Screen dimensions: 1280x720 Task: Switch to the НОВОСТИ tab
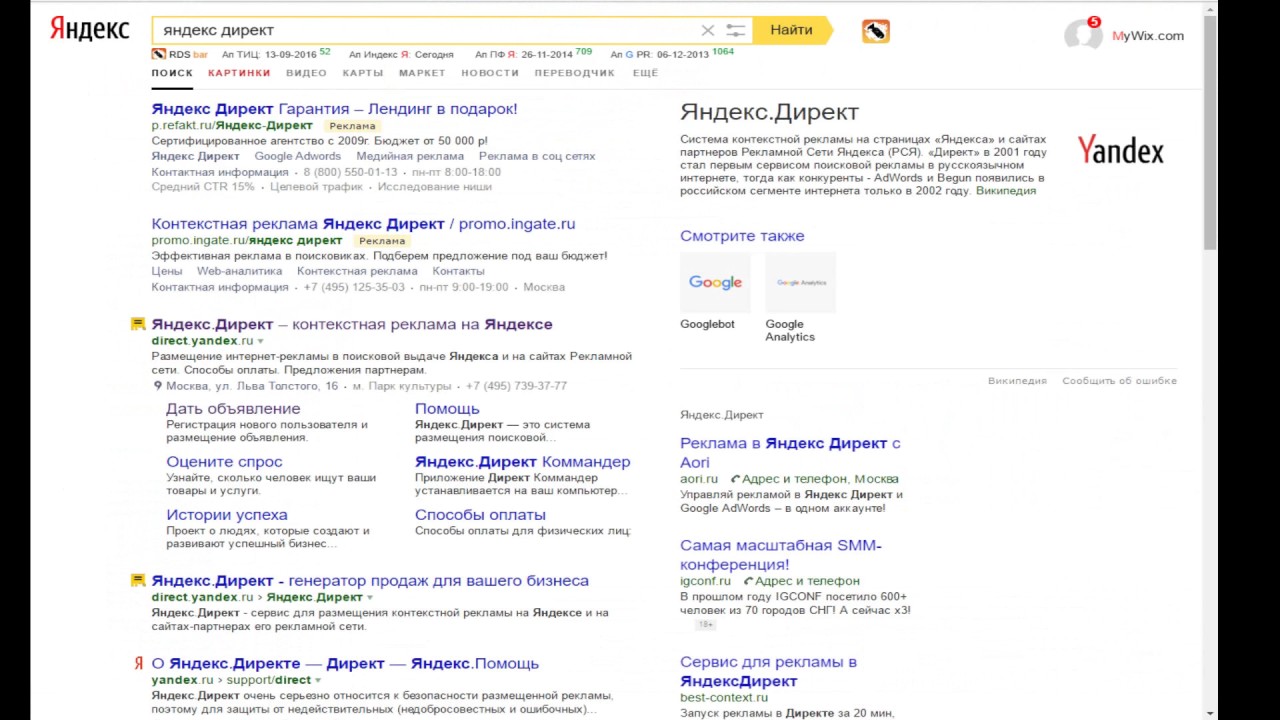click(490, 73)
